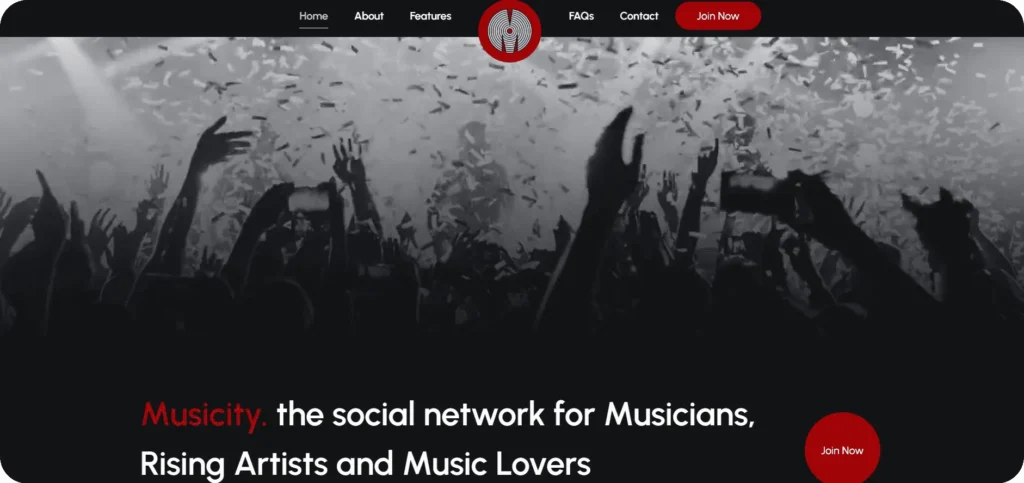Open the FAQs nav link
This screenshot has height=483, width=1024.
pos(581,16)
